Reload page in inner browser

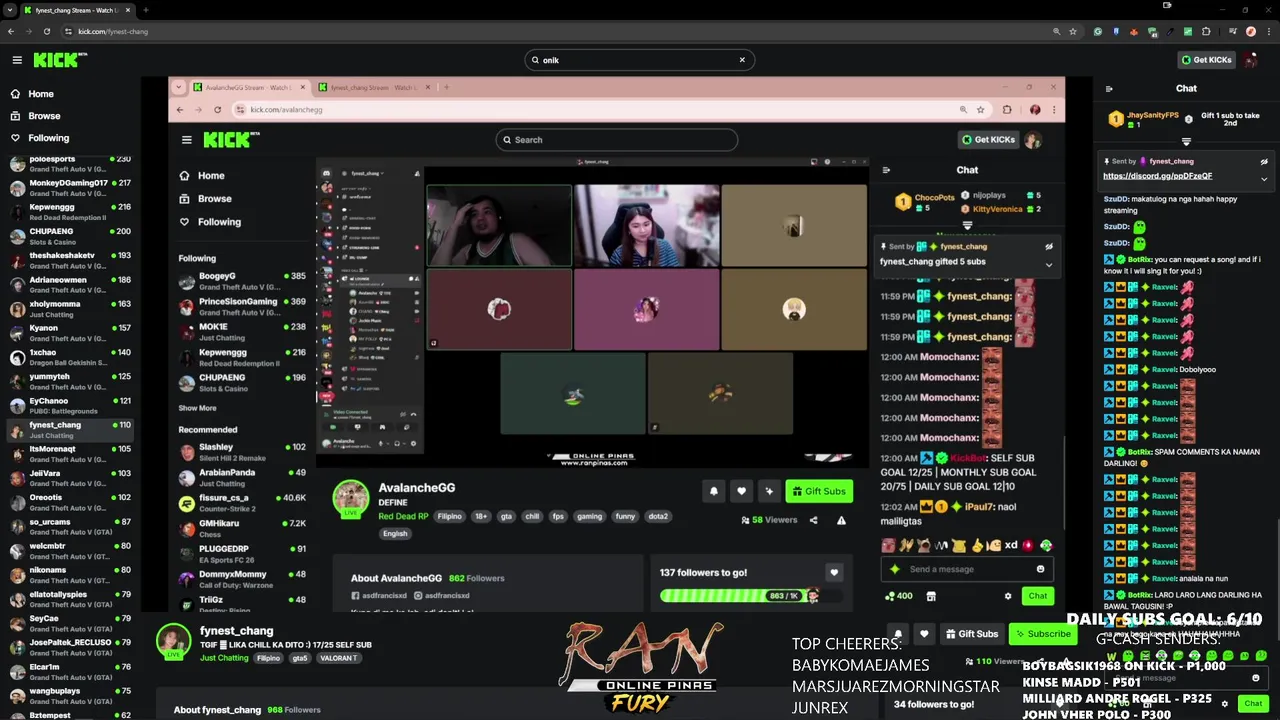tap(217, 110)
